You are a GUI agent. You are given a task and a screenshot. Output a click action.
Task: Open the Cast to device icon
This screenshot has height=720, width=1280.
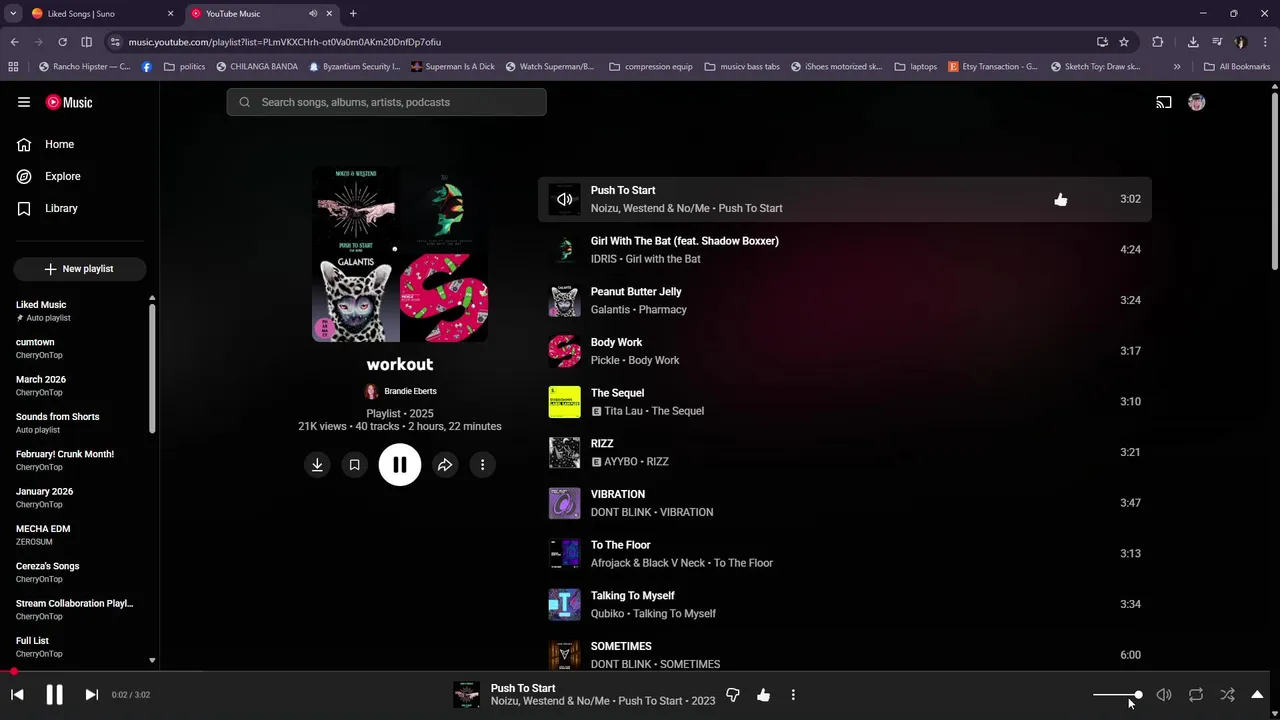tap(1164, 102)
